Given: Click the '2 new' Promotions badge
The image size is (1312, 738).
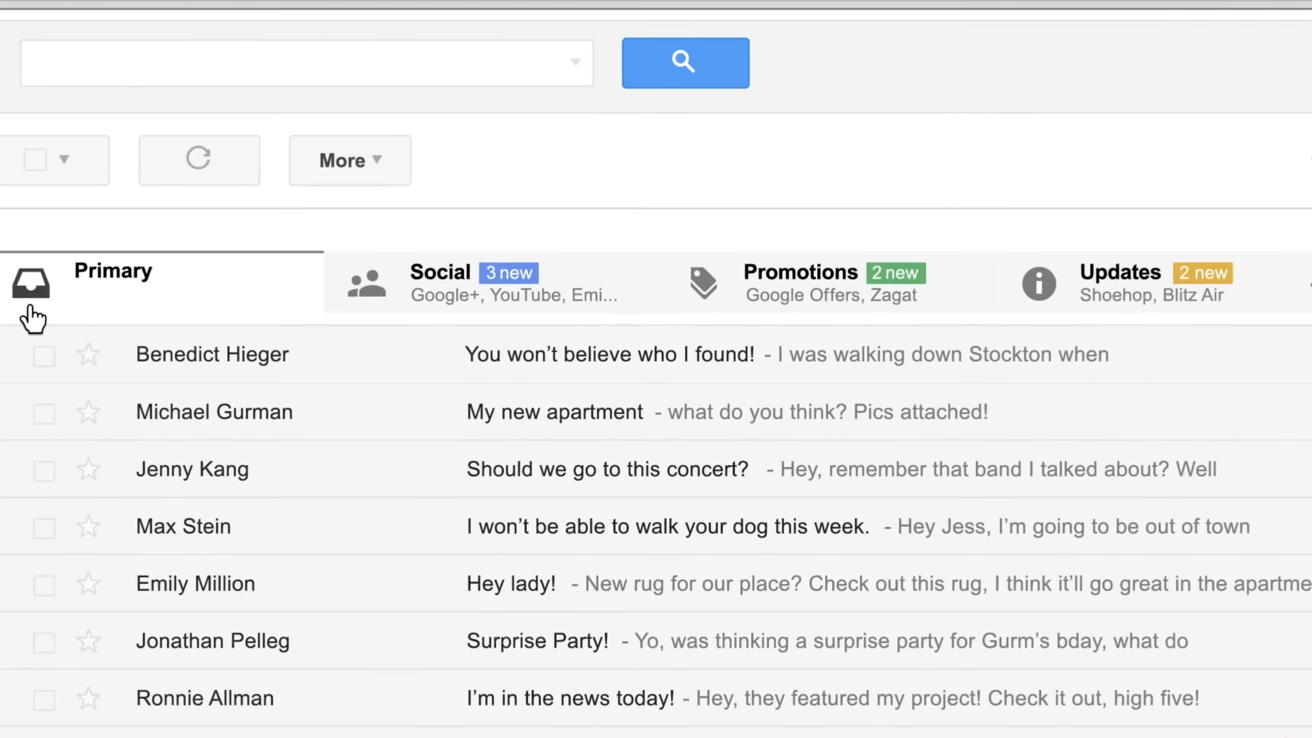Looking at the screenshot, I should click(x=896, y=273).
